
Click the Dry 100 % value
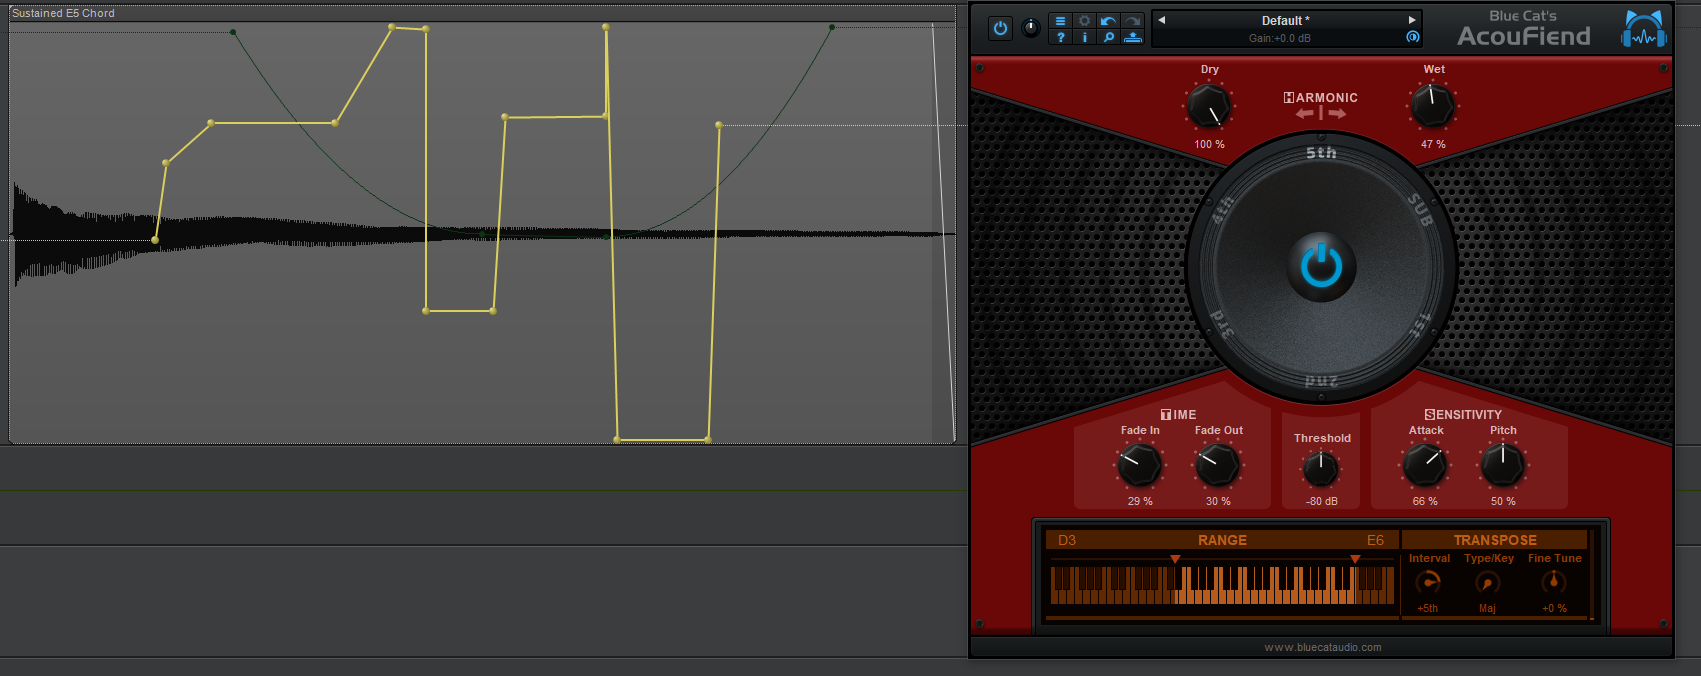coord(1209,144)
